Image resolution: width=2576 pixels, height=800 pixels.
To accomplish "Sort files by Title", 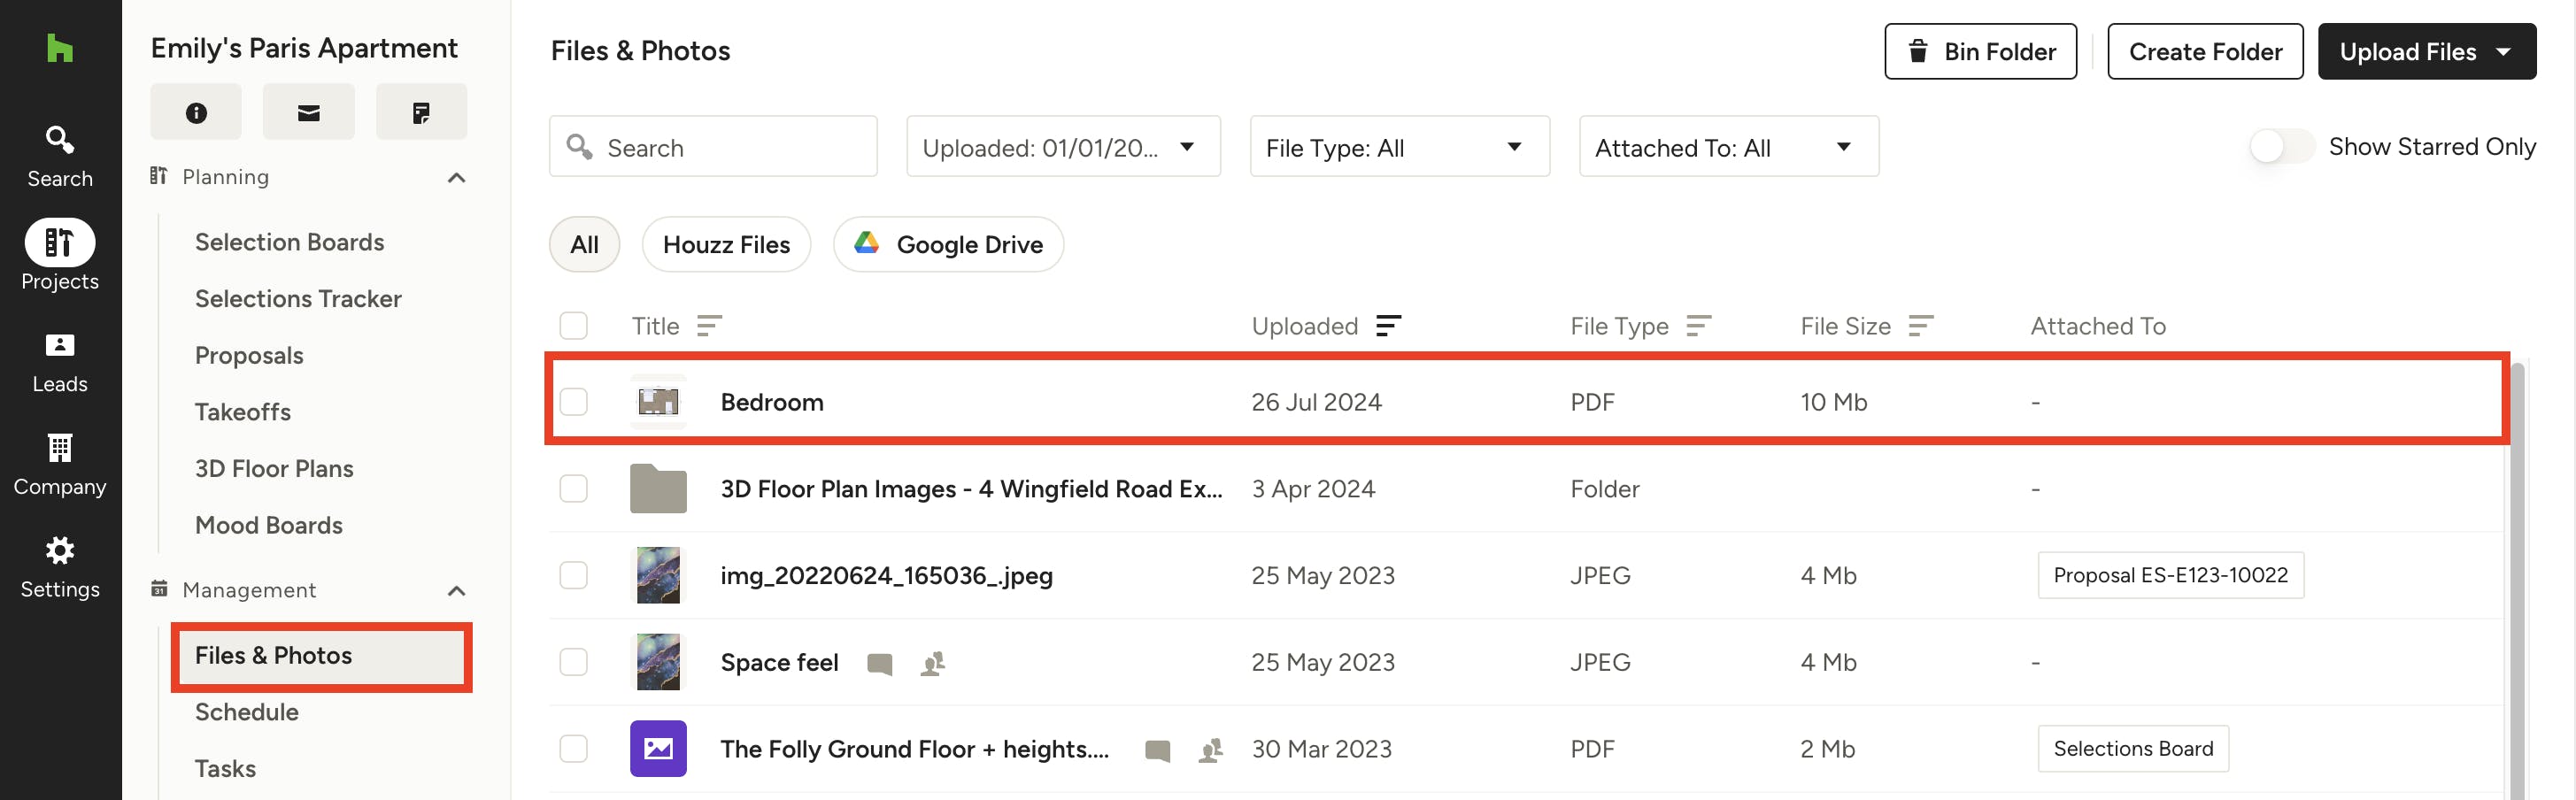I will click(x=709, y=326).
